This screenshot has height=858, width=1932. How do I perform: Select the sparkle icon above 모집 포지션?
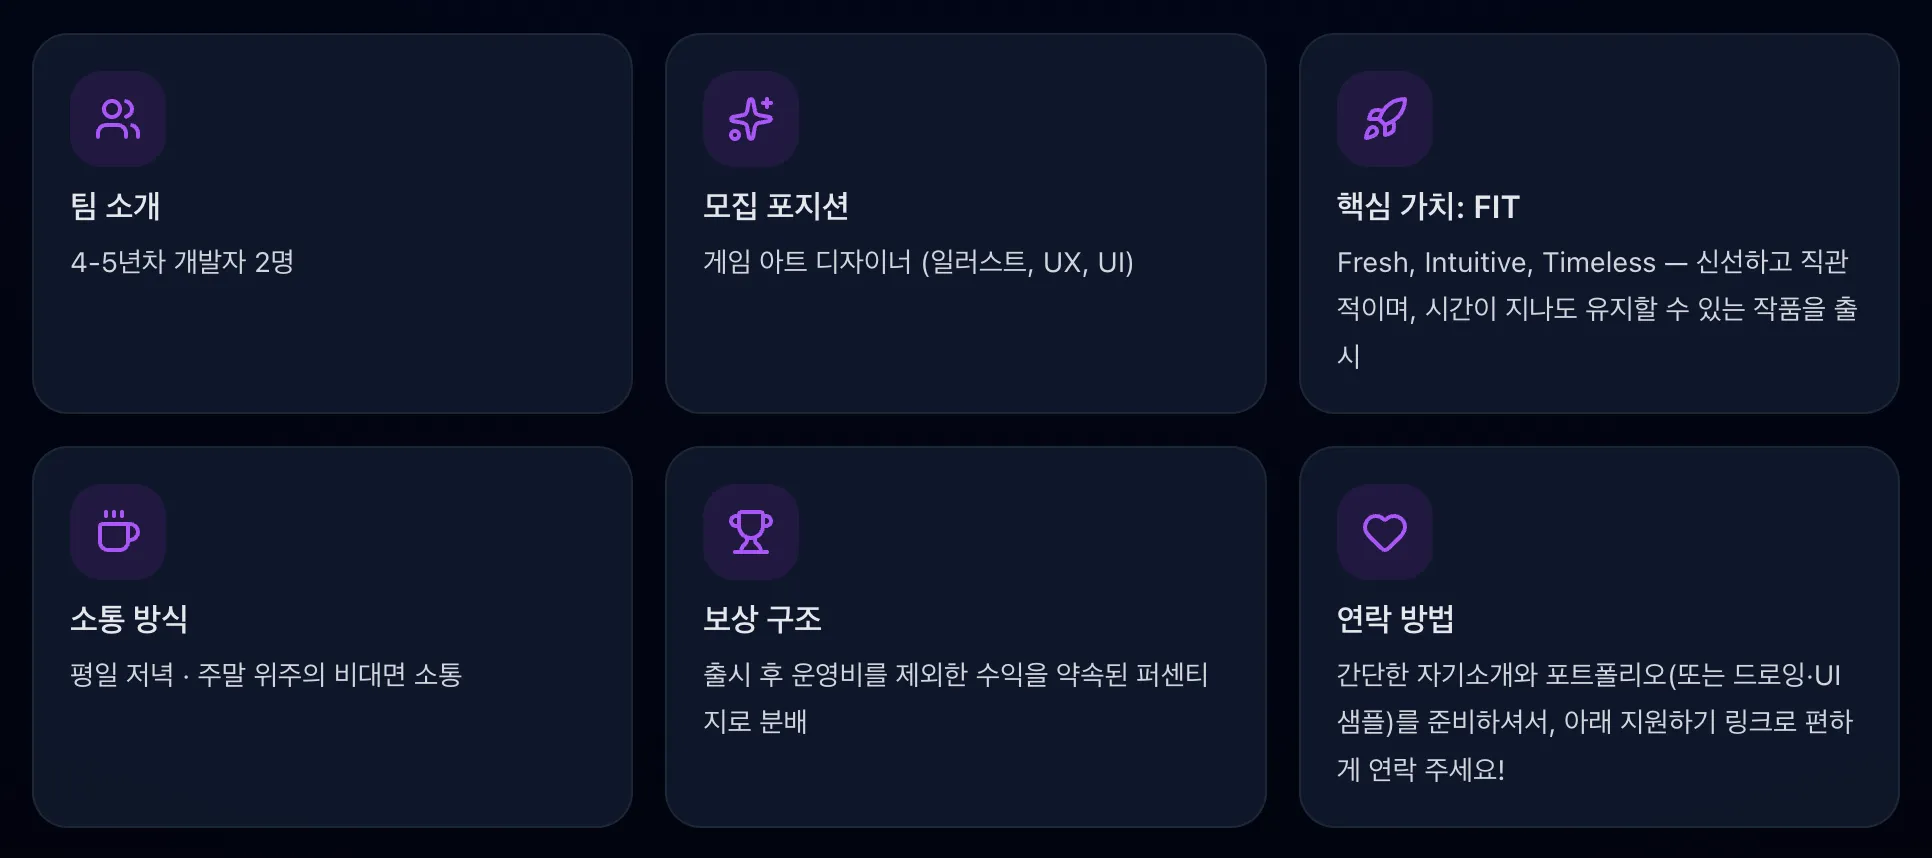point(751,118)
